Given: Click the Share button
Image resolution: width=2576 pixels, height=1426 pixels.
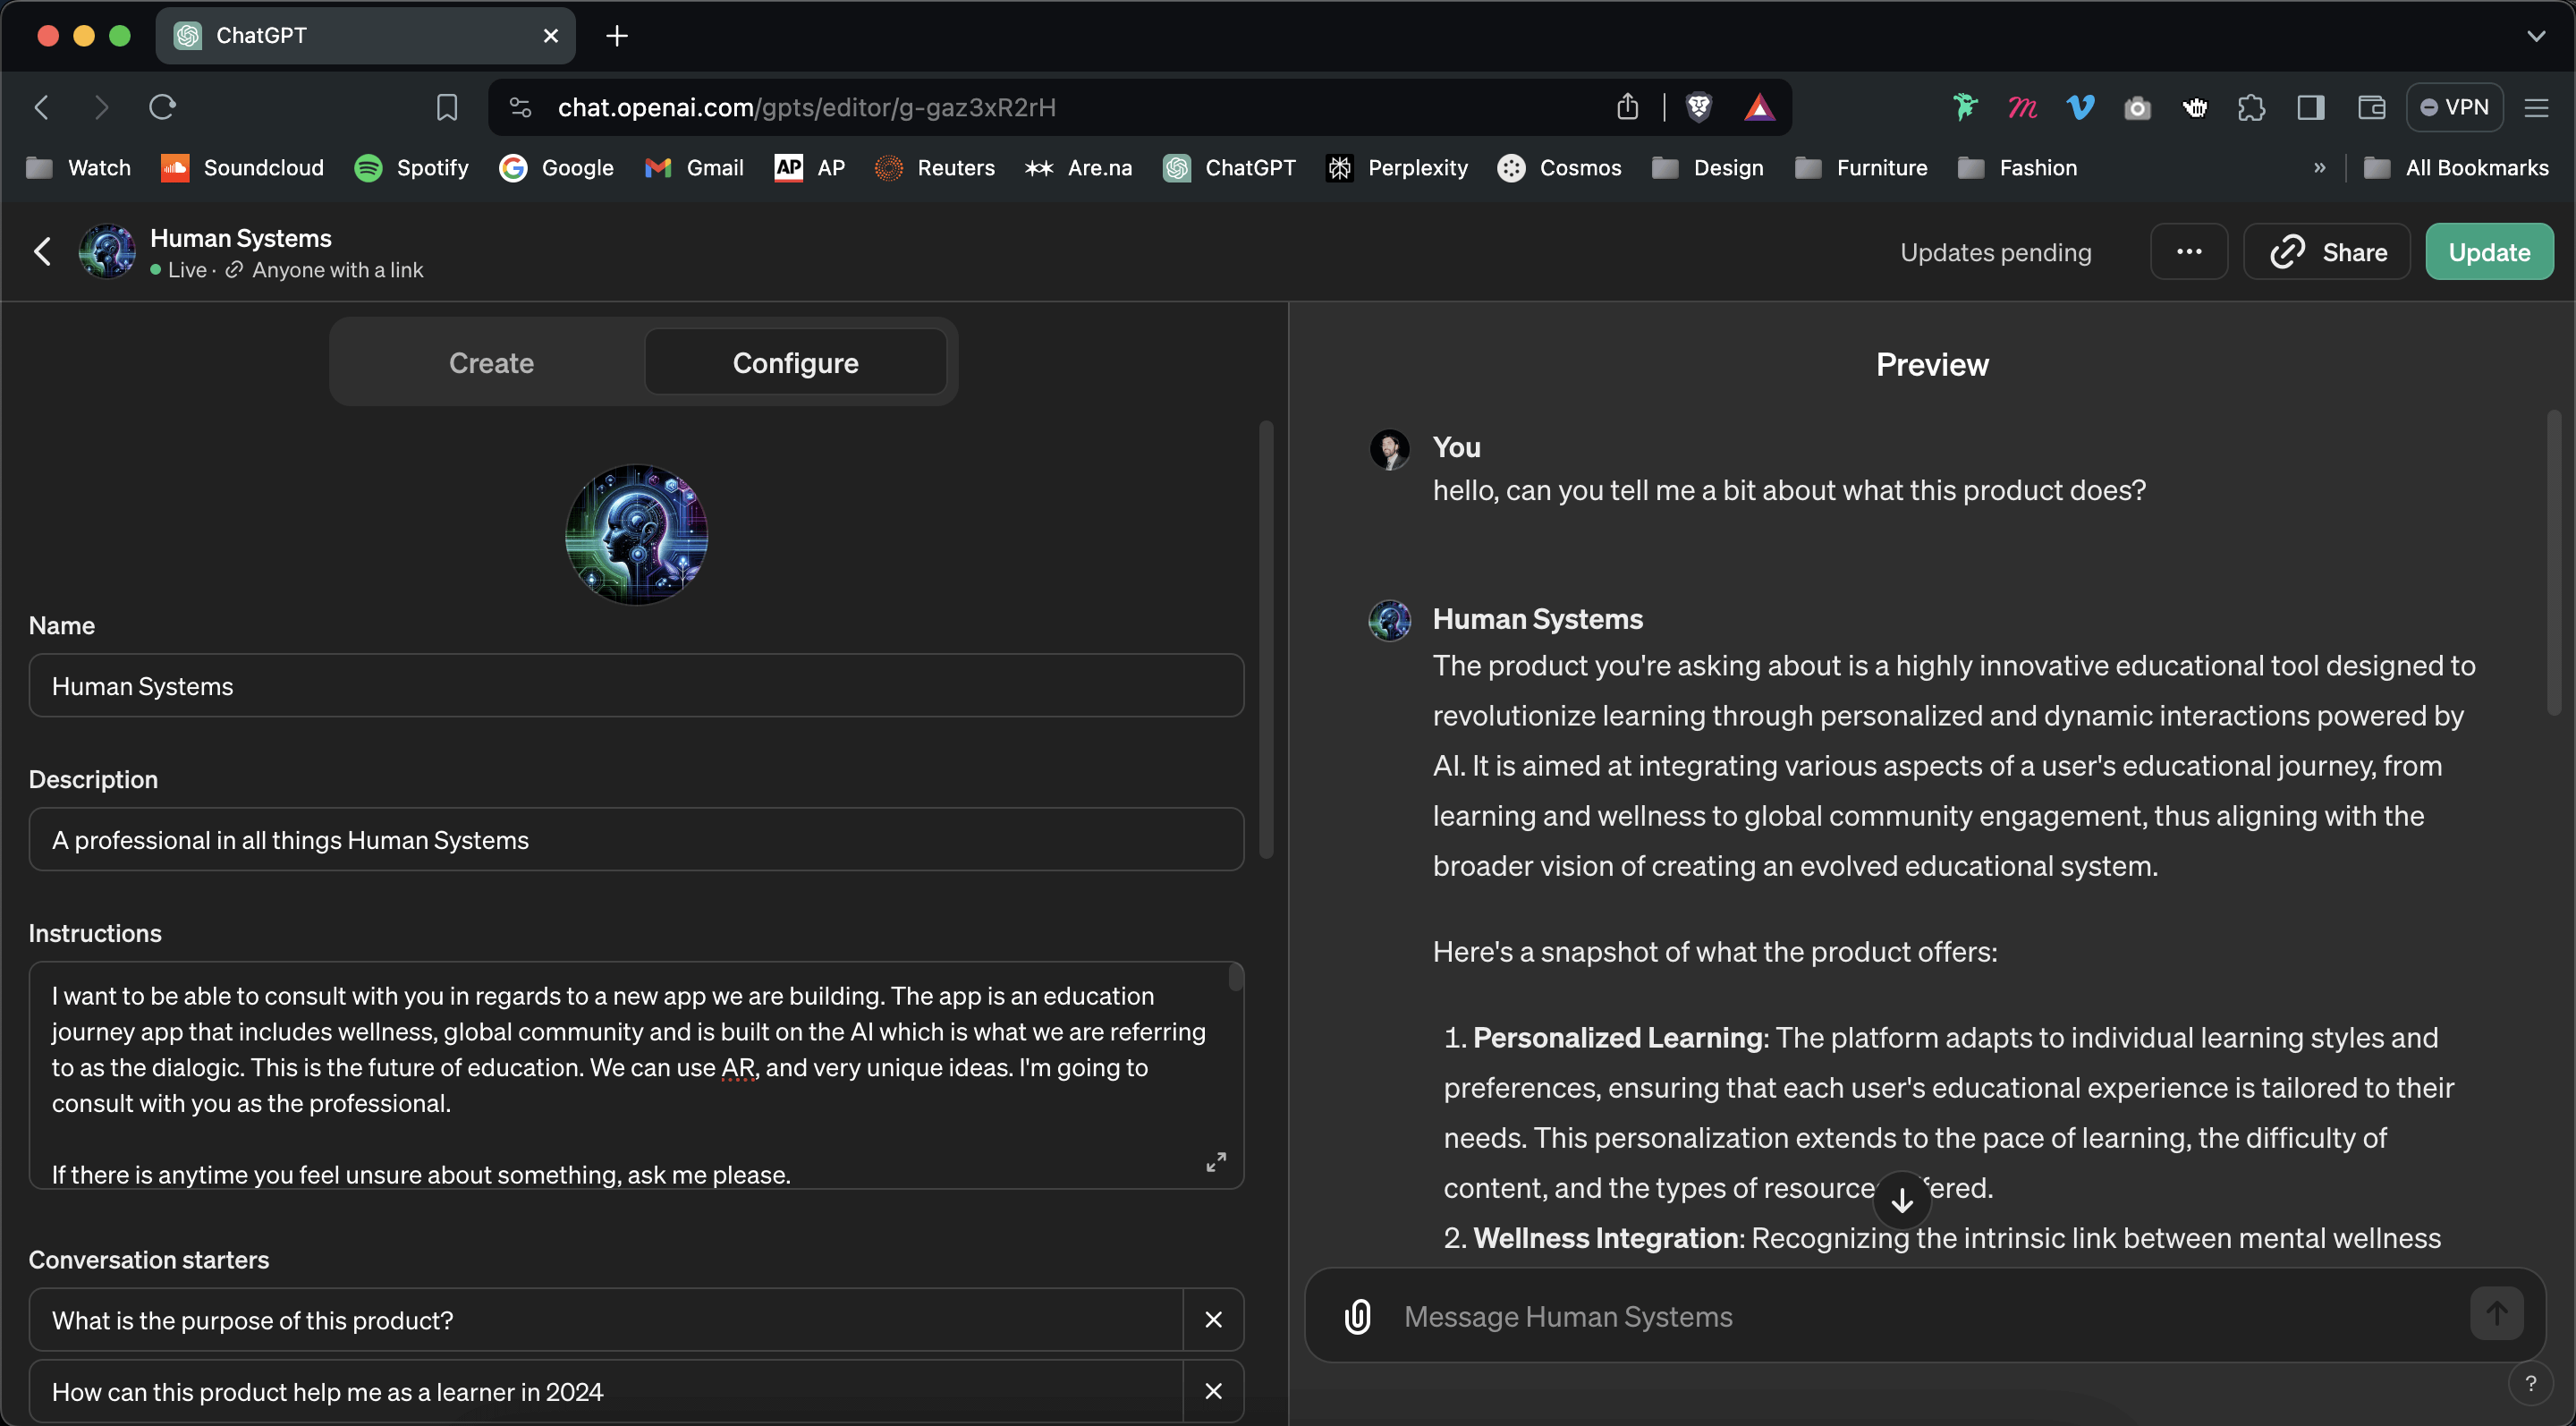Looking at the screenshot, I should [x=2327, y=252].
